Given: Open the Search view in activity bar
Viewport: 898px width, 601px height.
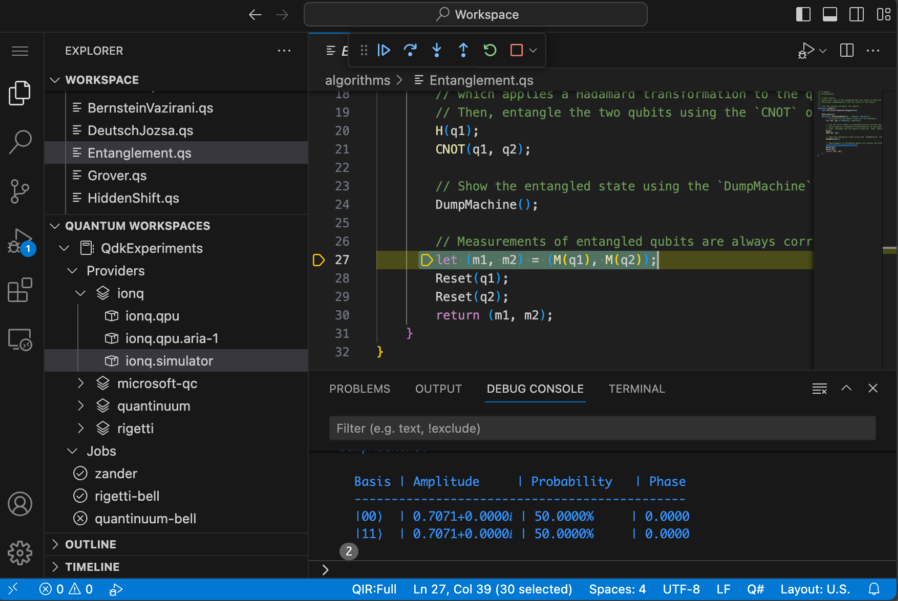Looking at the screenshot, I should tap(20, 142).
